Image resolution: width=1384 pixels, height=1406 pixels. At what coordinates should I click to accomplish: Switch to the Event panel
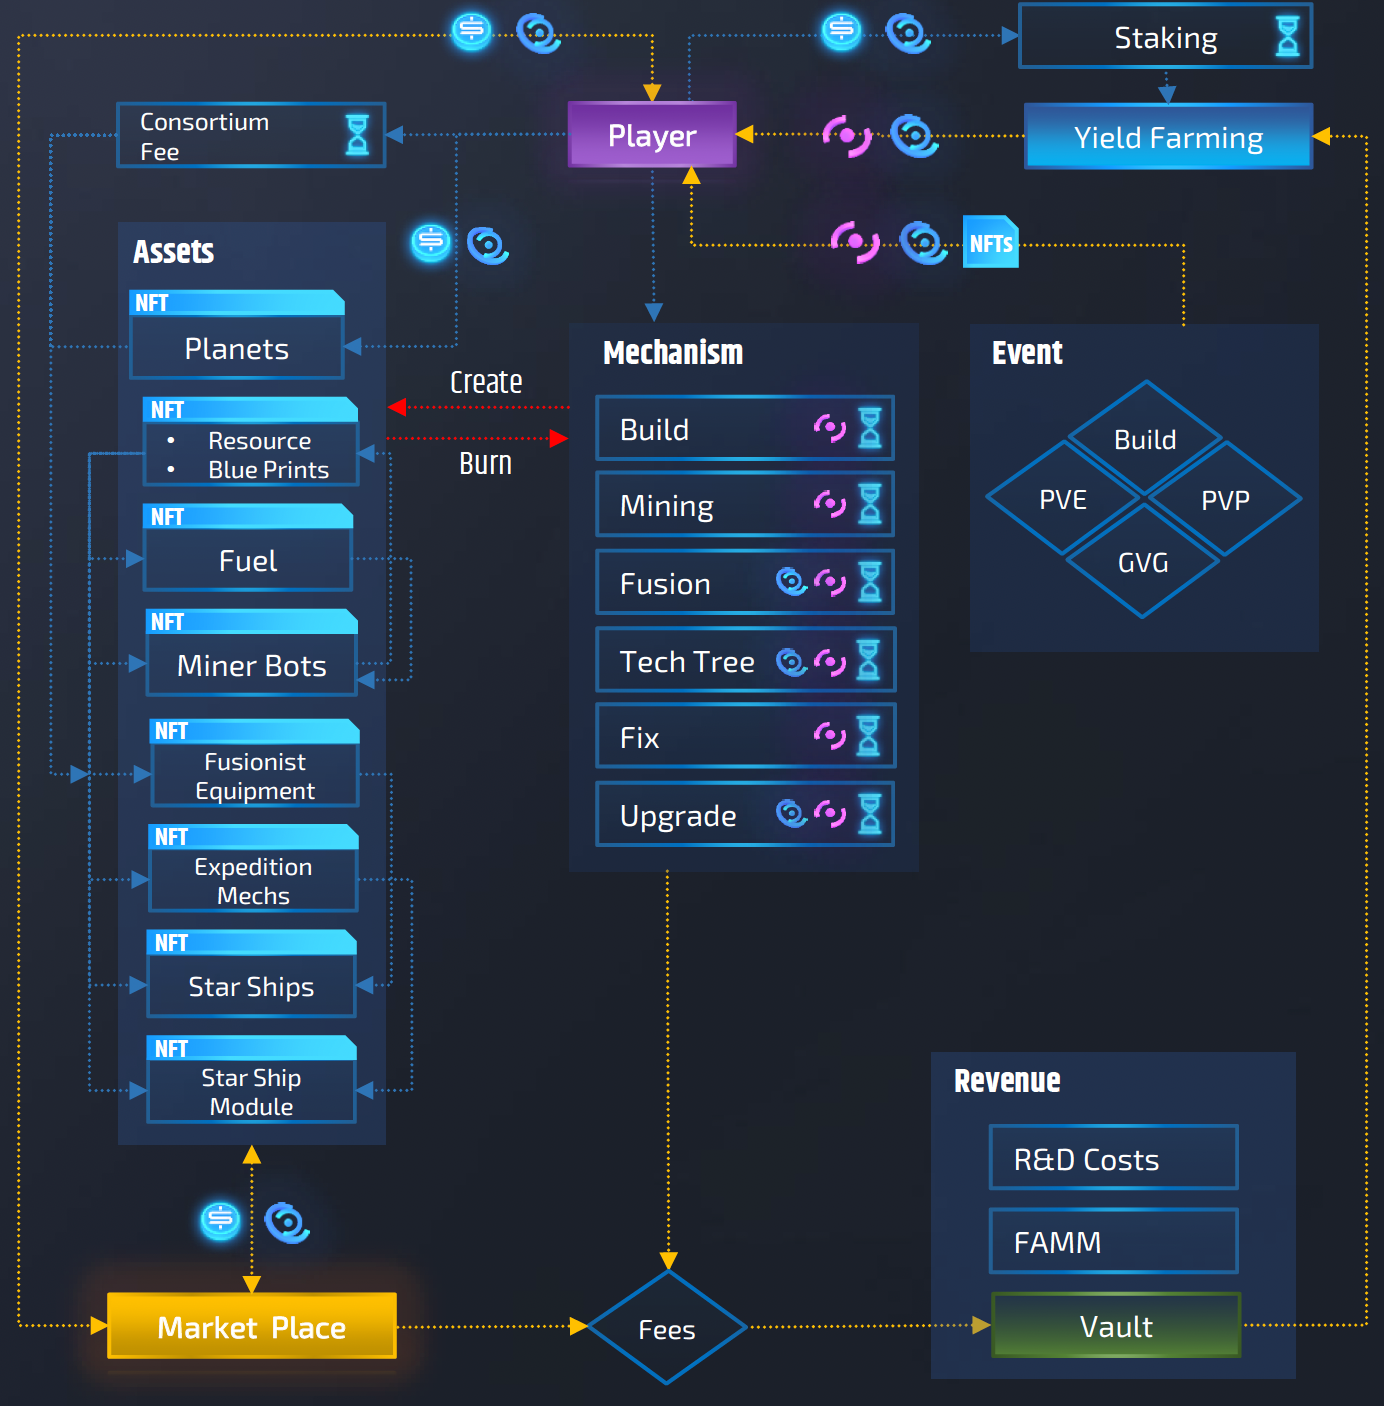[1026, 352]
